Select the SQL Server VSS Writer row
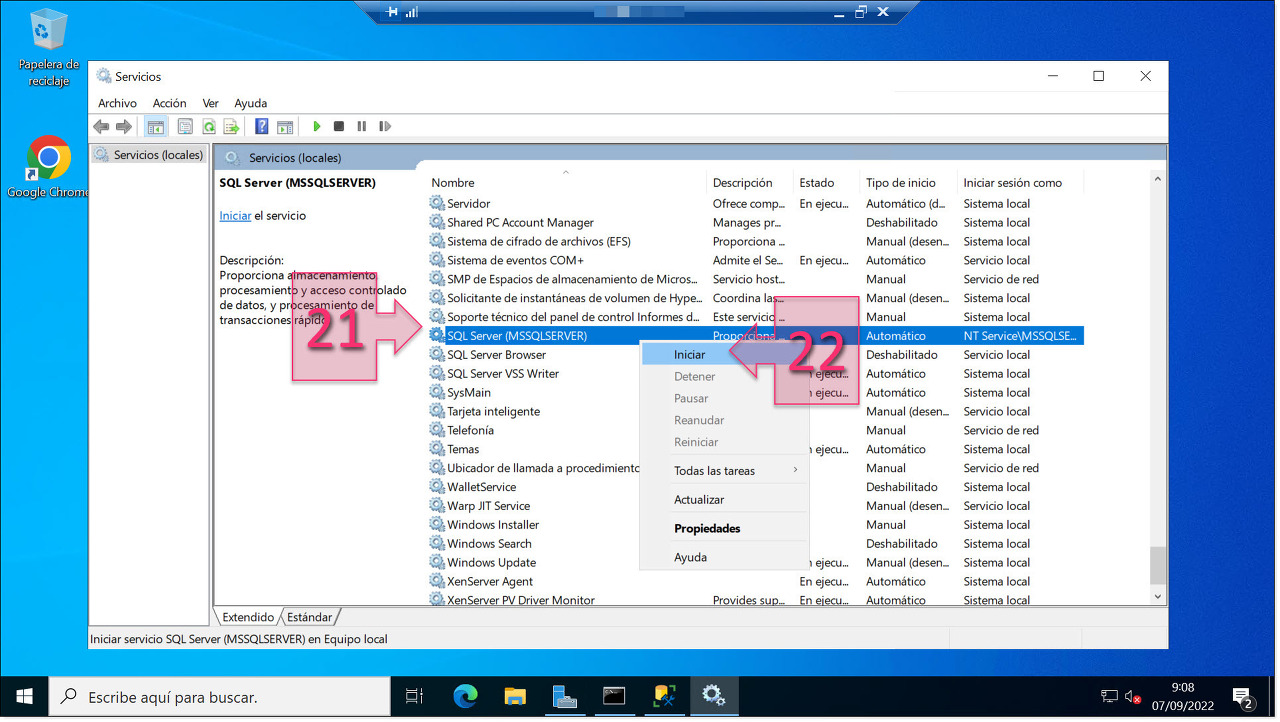 pyautogui.click(x=756, y=374)
